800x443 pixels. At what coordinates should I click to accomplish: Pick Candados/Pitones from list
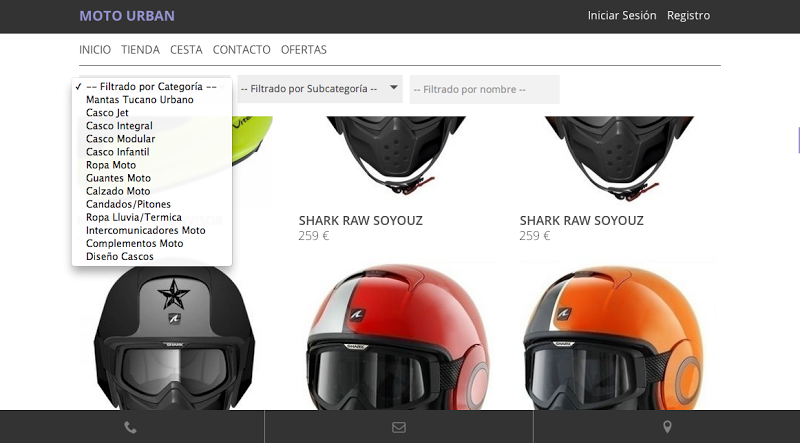point(152,204)
